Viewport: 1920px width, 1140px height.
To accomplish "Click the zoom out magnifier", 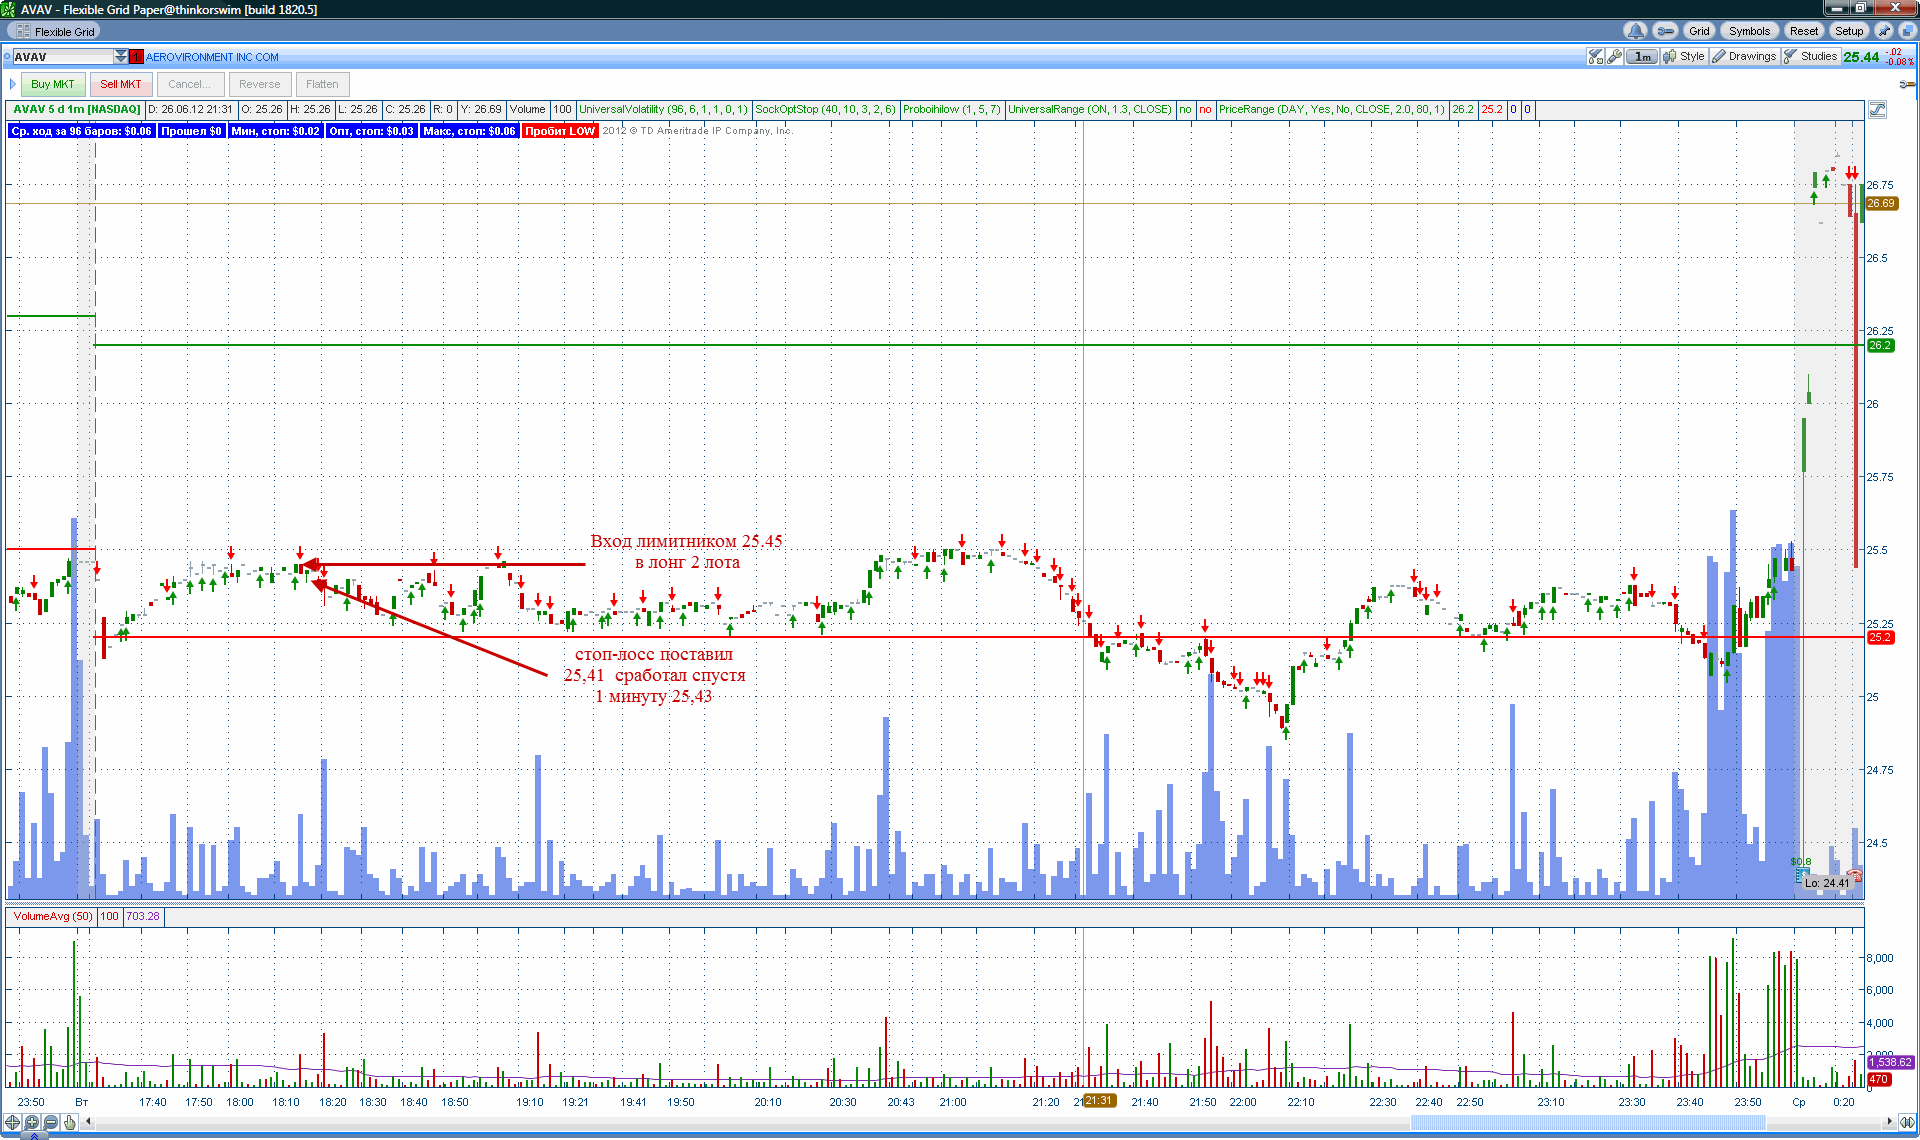I will (50, 1122).
